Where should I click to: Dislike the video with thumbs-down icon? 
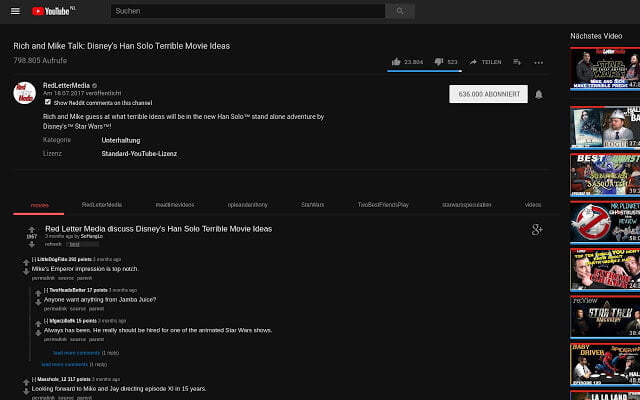[439, 62]
